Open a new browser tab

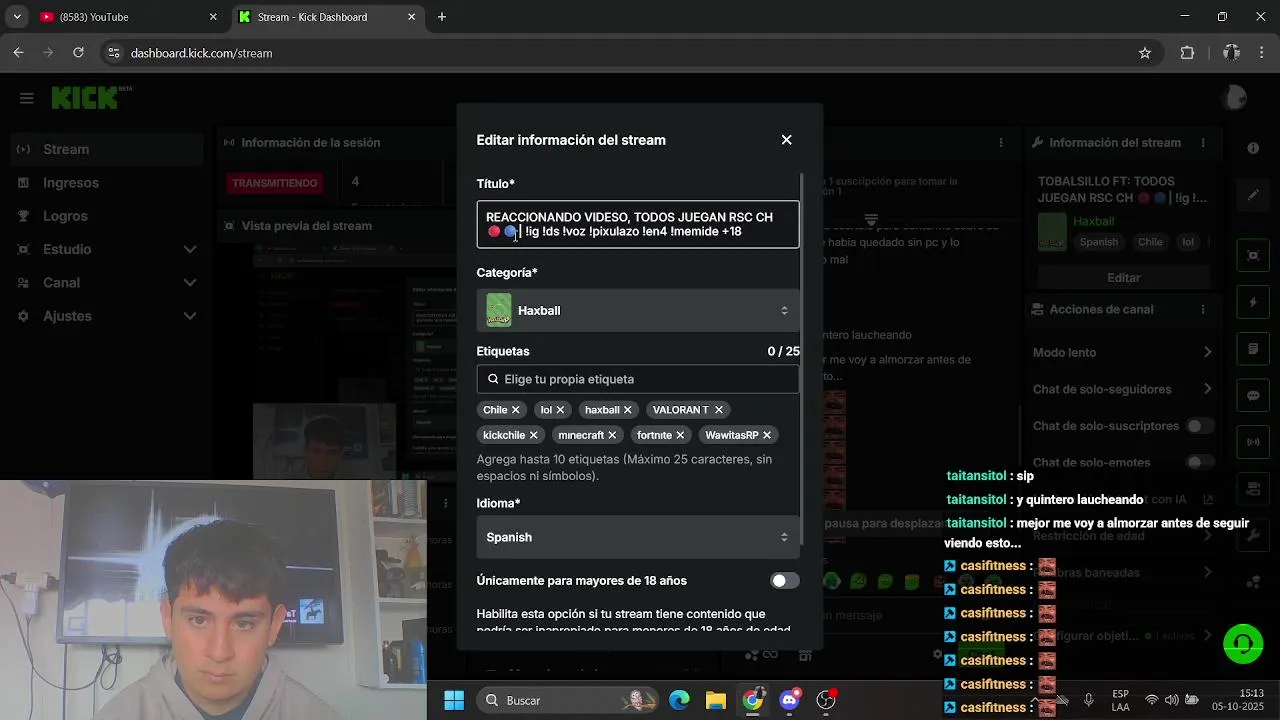[442, 17]
